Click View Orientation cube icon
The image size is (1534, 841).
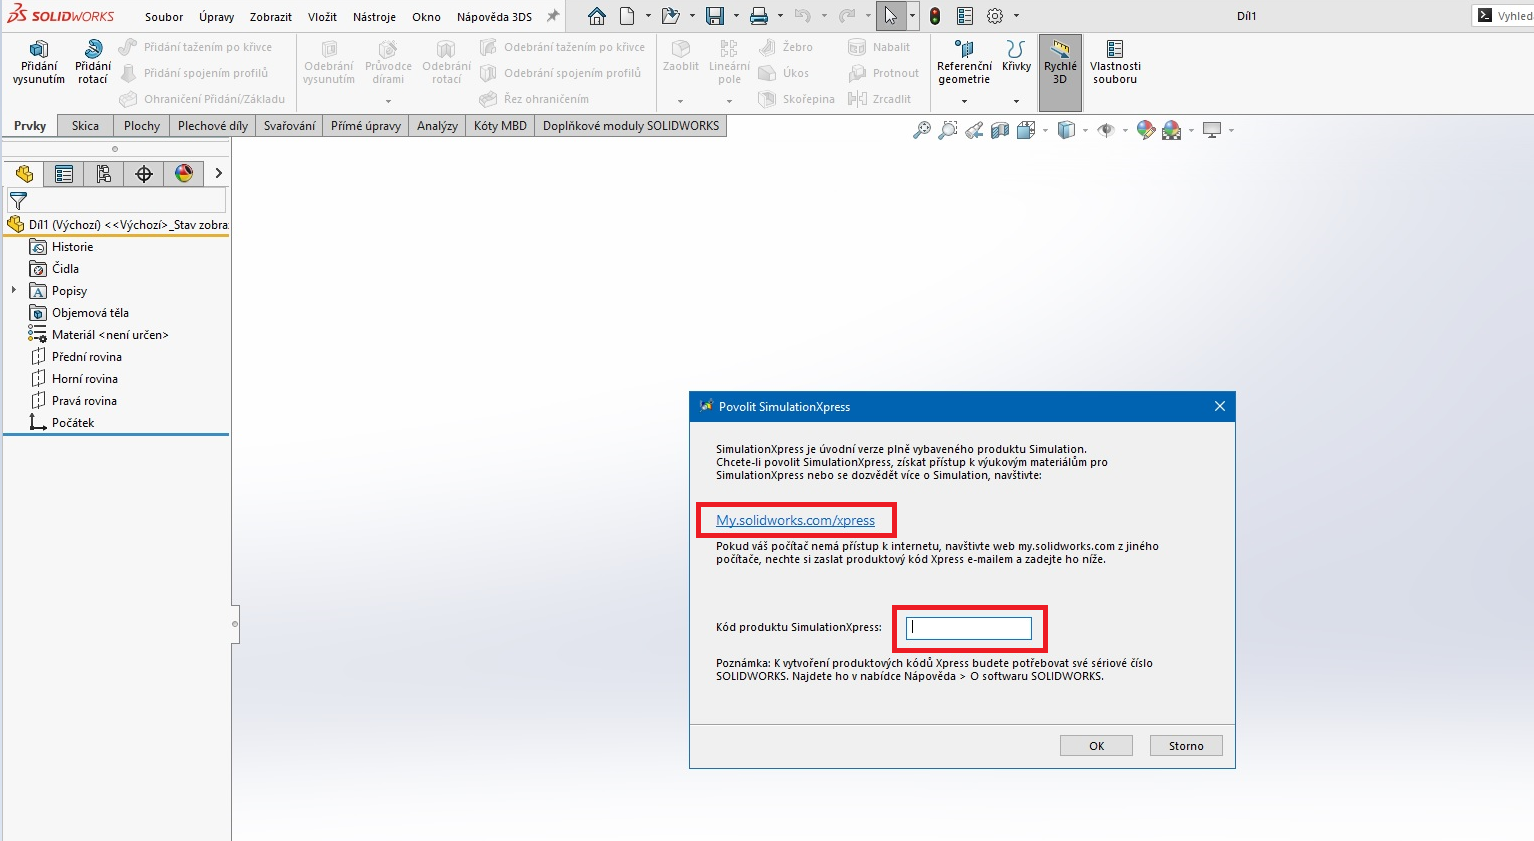1025,130
